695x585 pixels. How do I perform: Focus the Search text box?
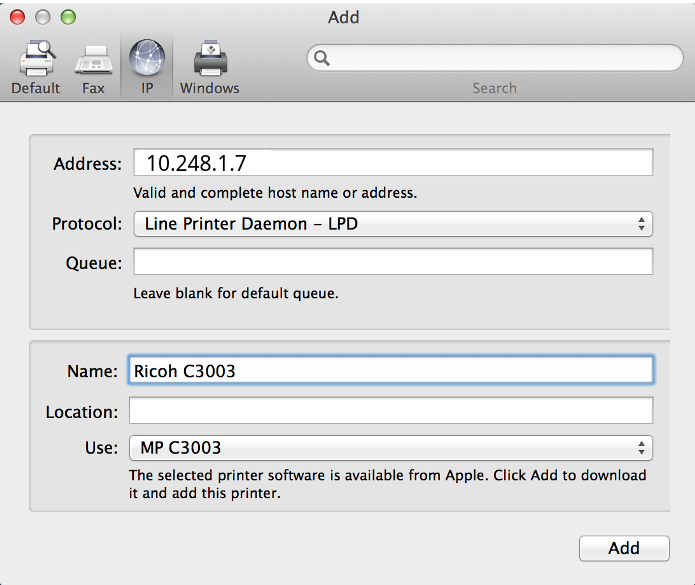point(495,58)
